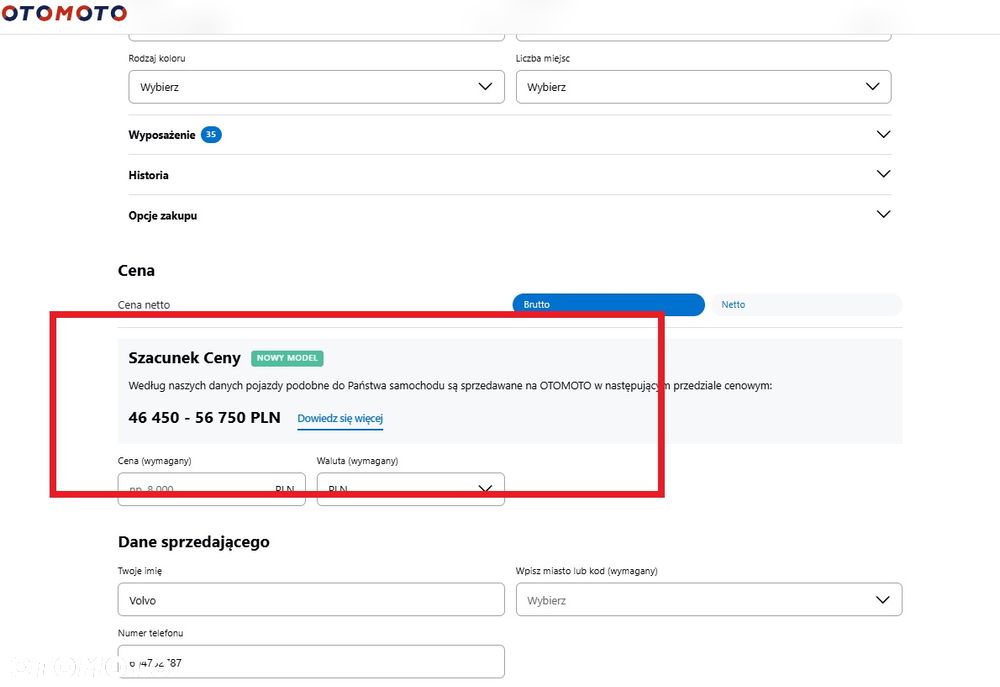Open the Liczba miejsc dropdown
The width and height of the screenshot is (1000, 687).
(x=703, y=87)
